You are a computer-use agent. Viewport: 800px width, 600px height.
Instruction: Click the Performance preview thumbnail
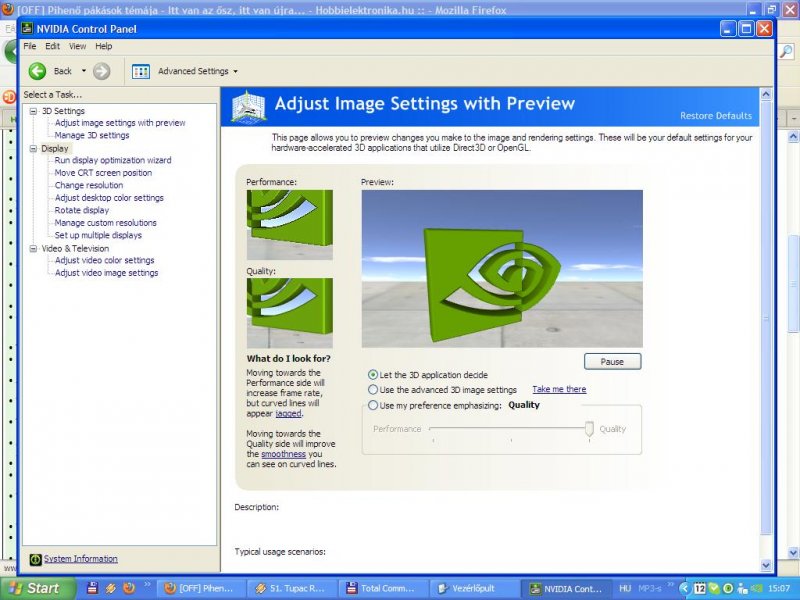pos(290,225)
